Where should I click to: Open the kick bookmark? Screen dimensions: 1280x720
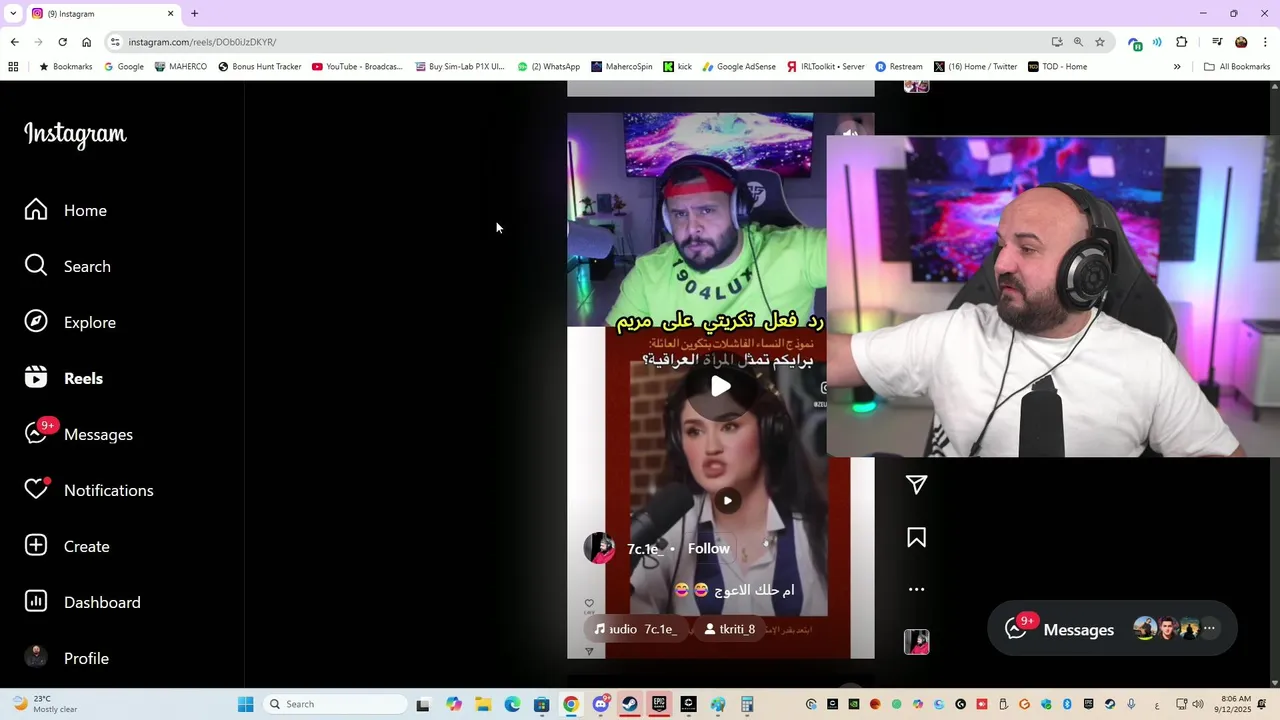pos(678,67)
